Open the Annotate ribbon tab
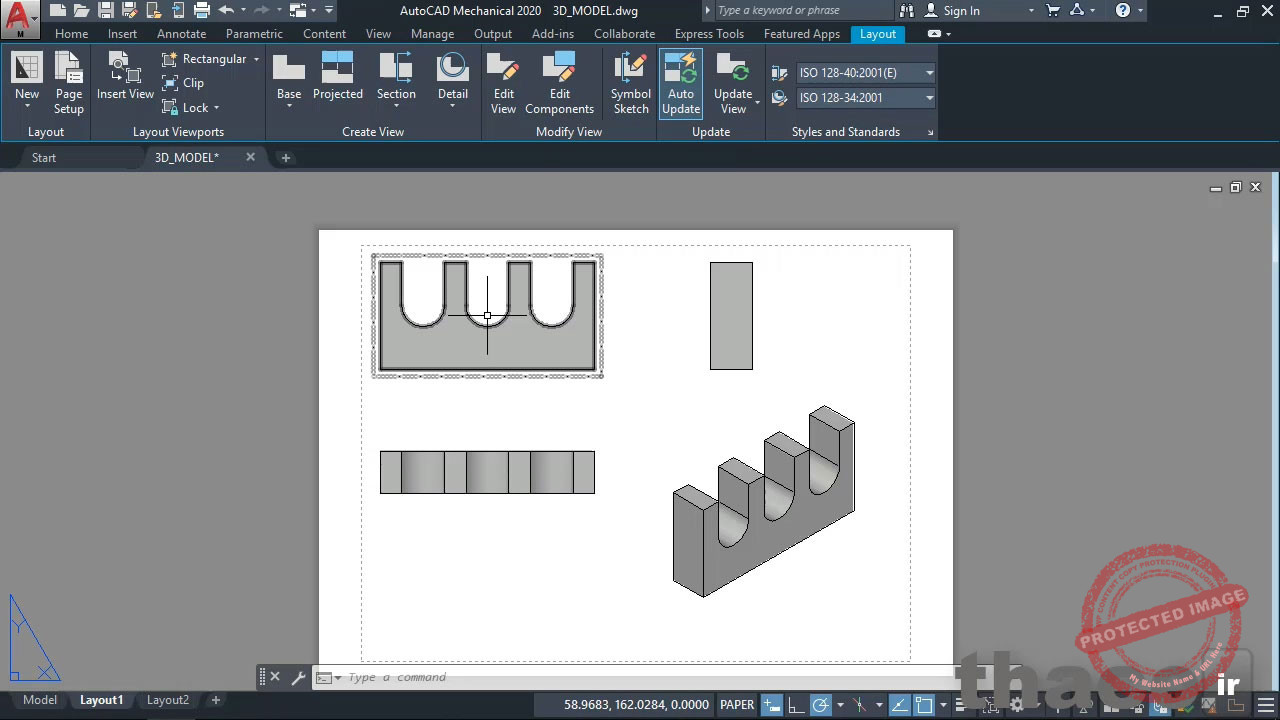The image size is (1280, 720). pos(181,33)
